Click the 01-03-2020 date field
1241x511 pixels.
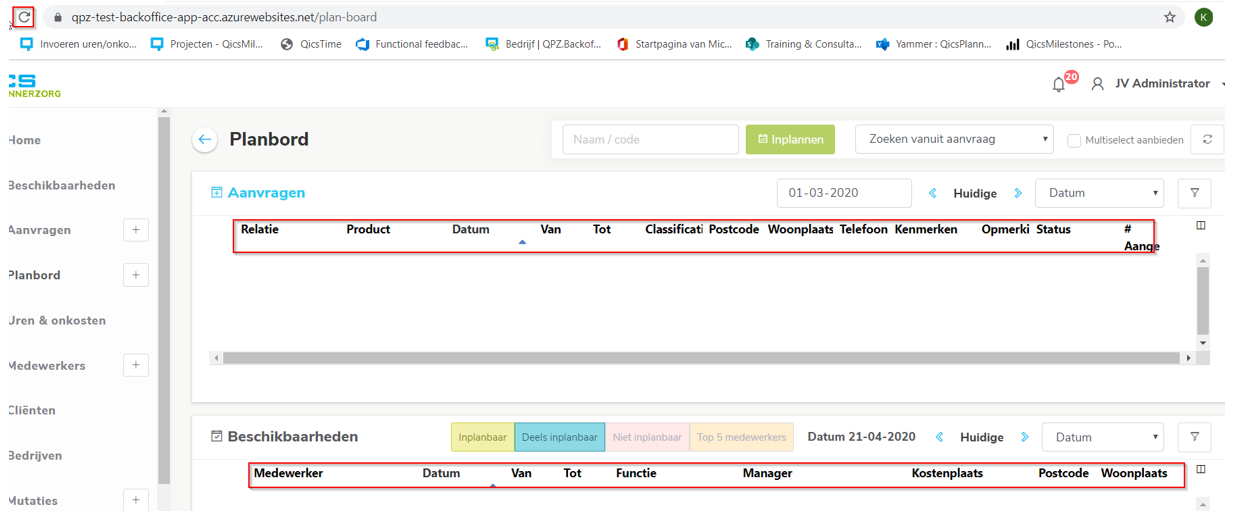click(x=844, y=193)
